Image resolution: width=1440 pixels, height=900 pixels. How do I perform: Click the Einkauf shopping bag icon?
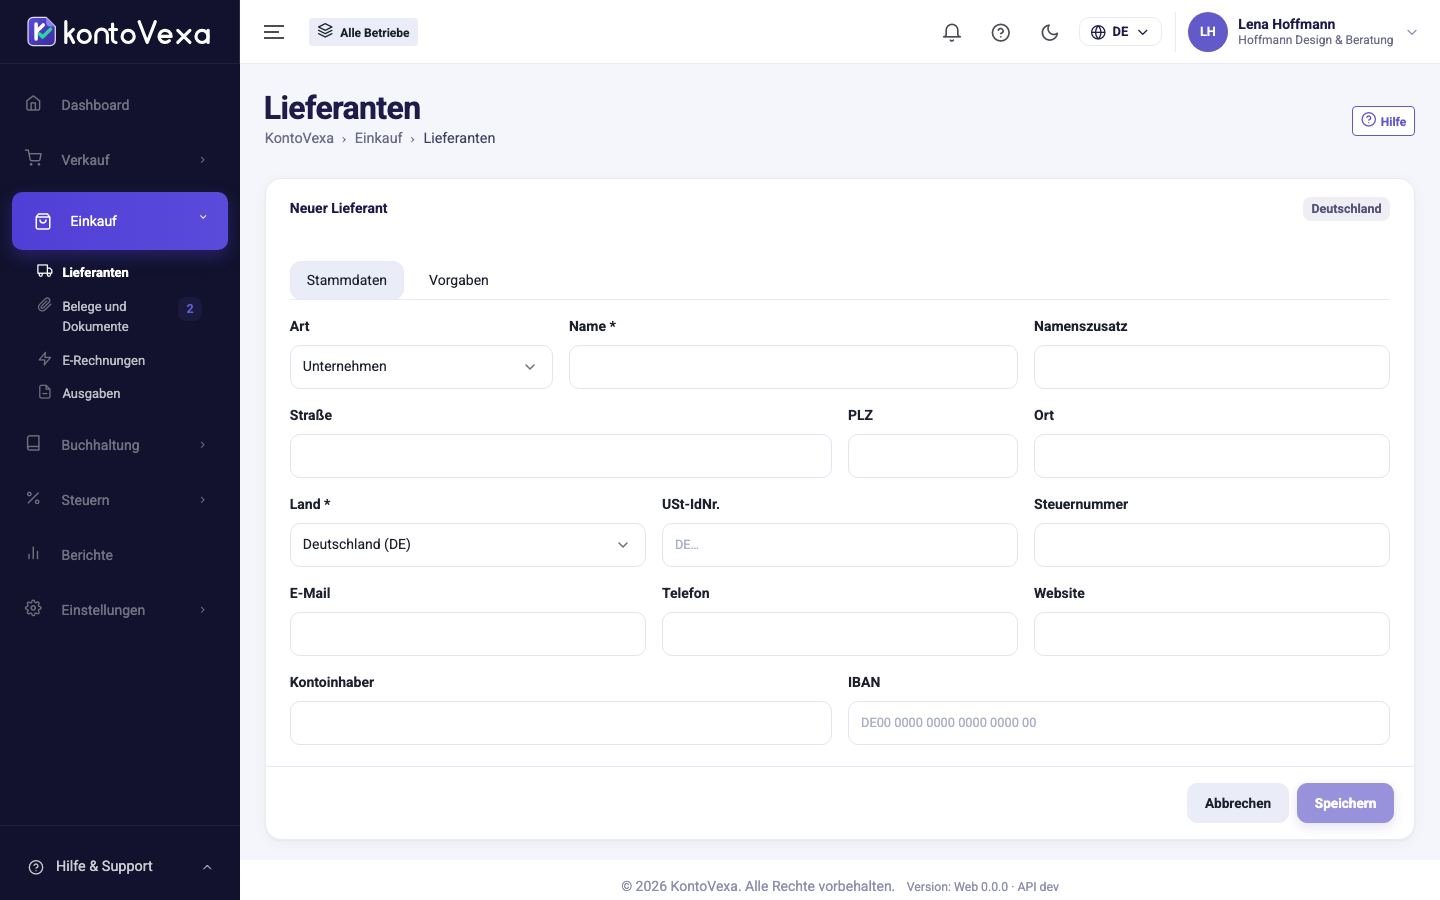click(43, 221)
